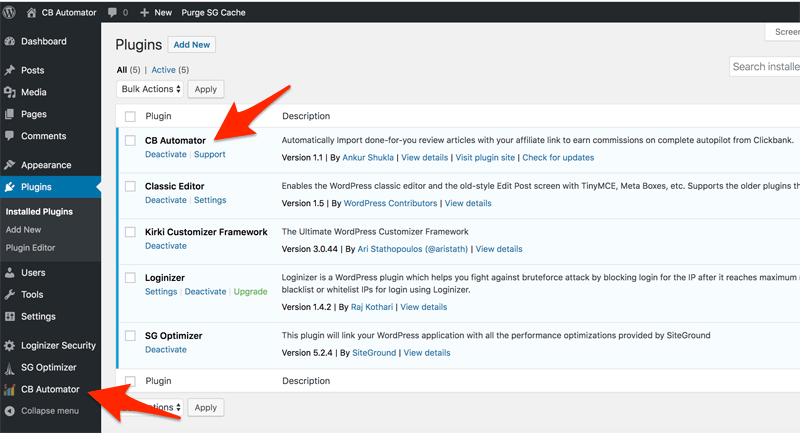Open Media library icon in sidebar
This screenshot has height=433, width=800.
click(10, 93)
